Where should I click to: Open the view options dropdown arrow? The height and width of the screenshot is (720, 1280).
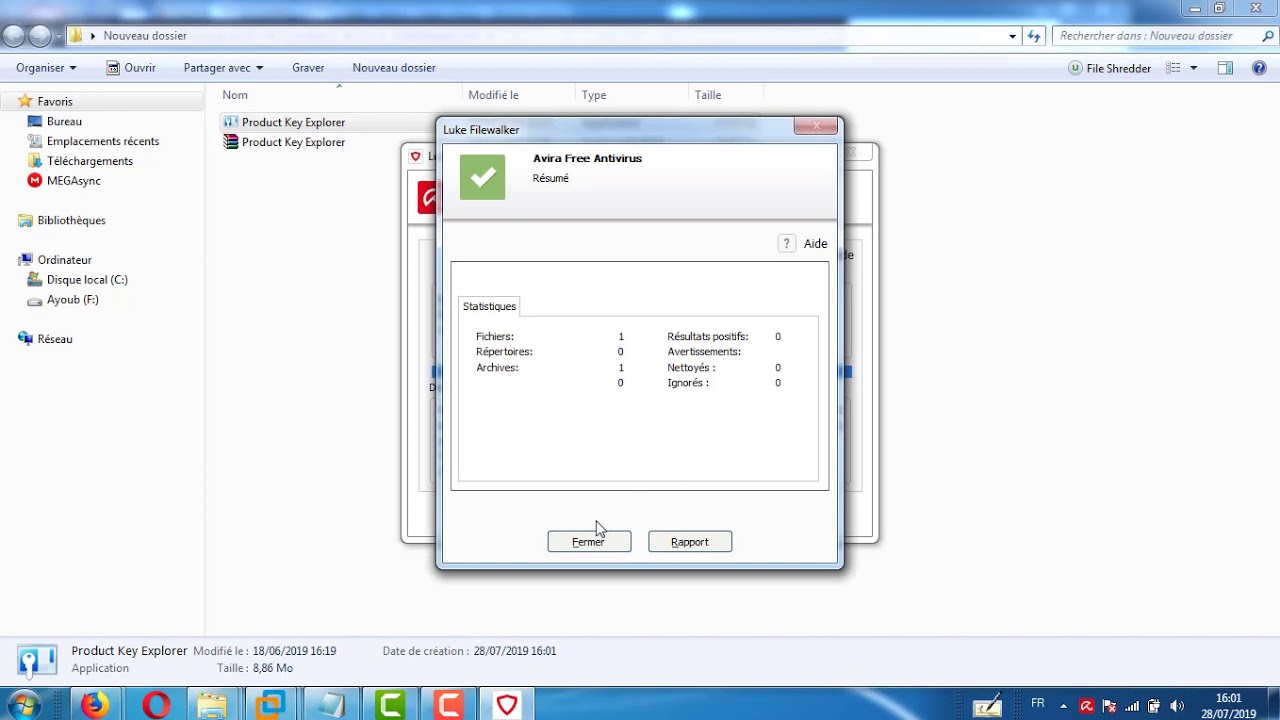click(x=1194, y=68)
